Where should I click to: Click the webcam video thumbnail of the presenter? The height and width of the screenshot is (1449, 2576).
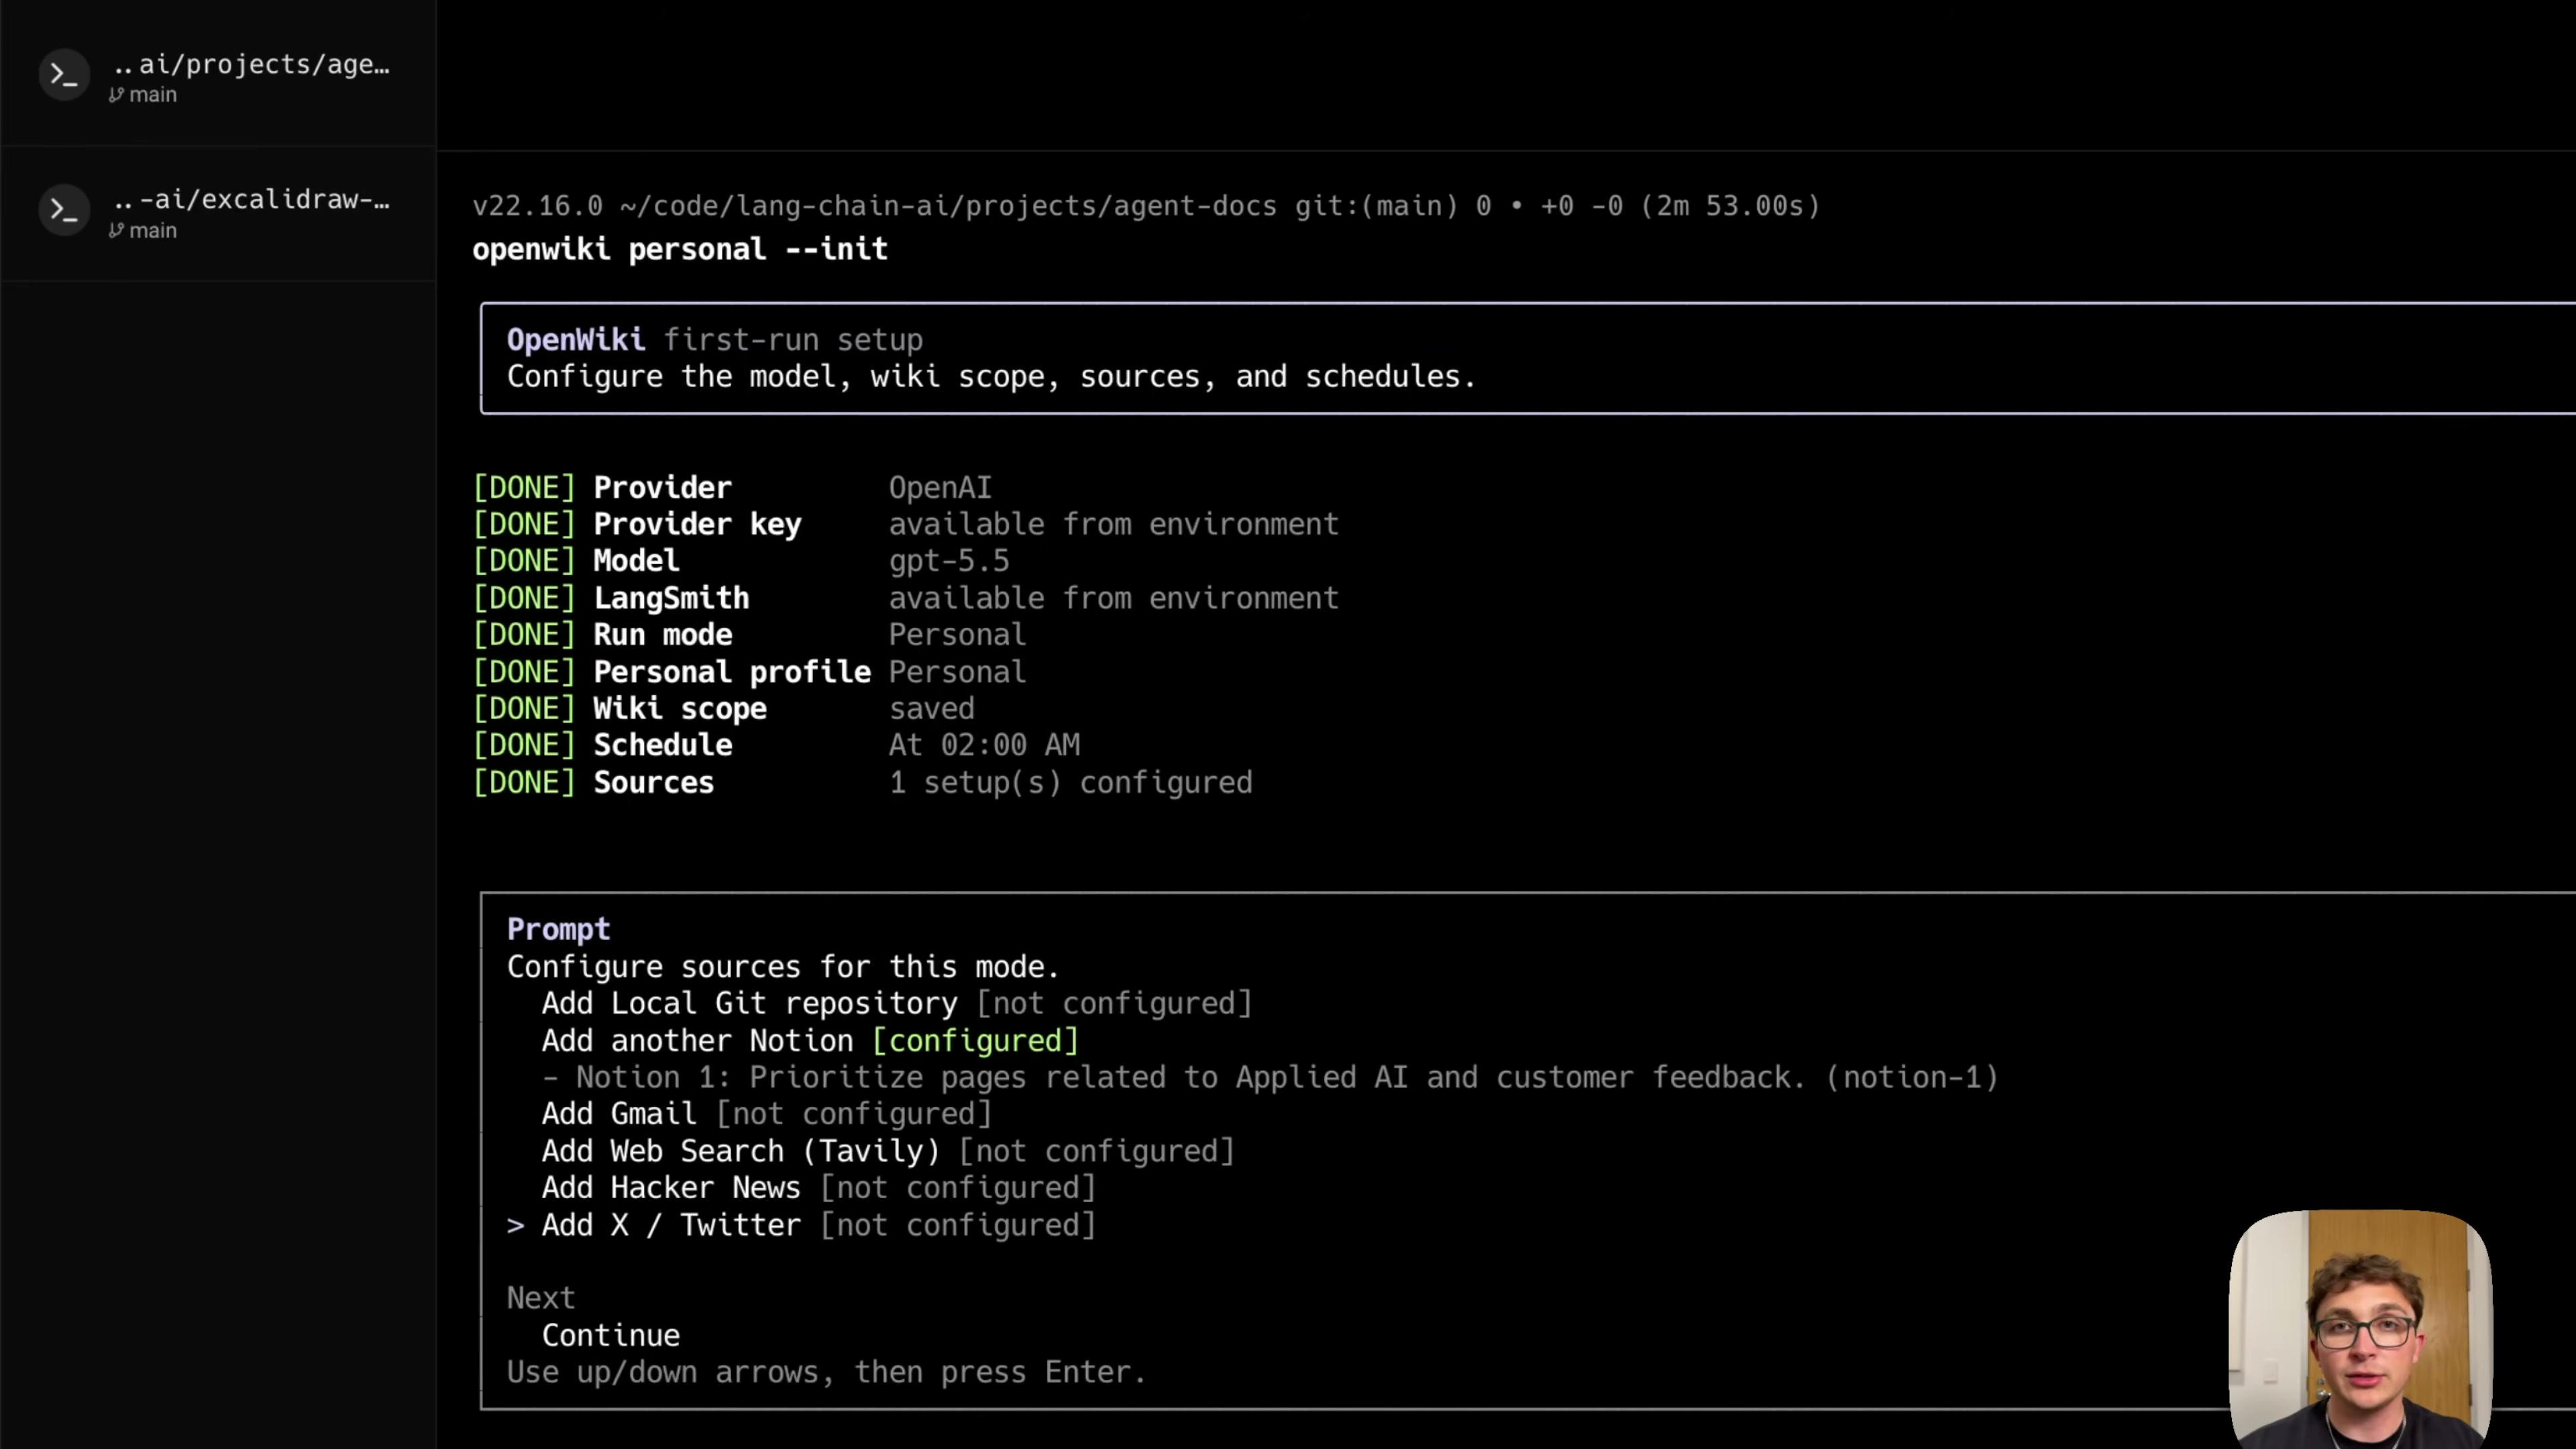pos(2360,1330)
